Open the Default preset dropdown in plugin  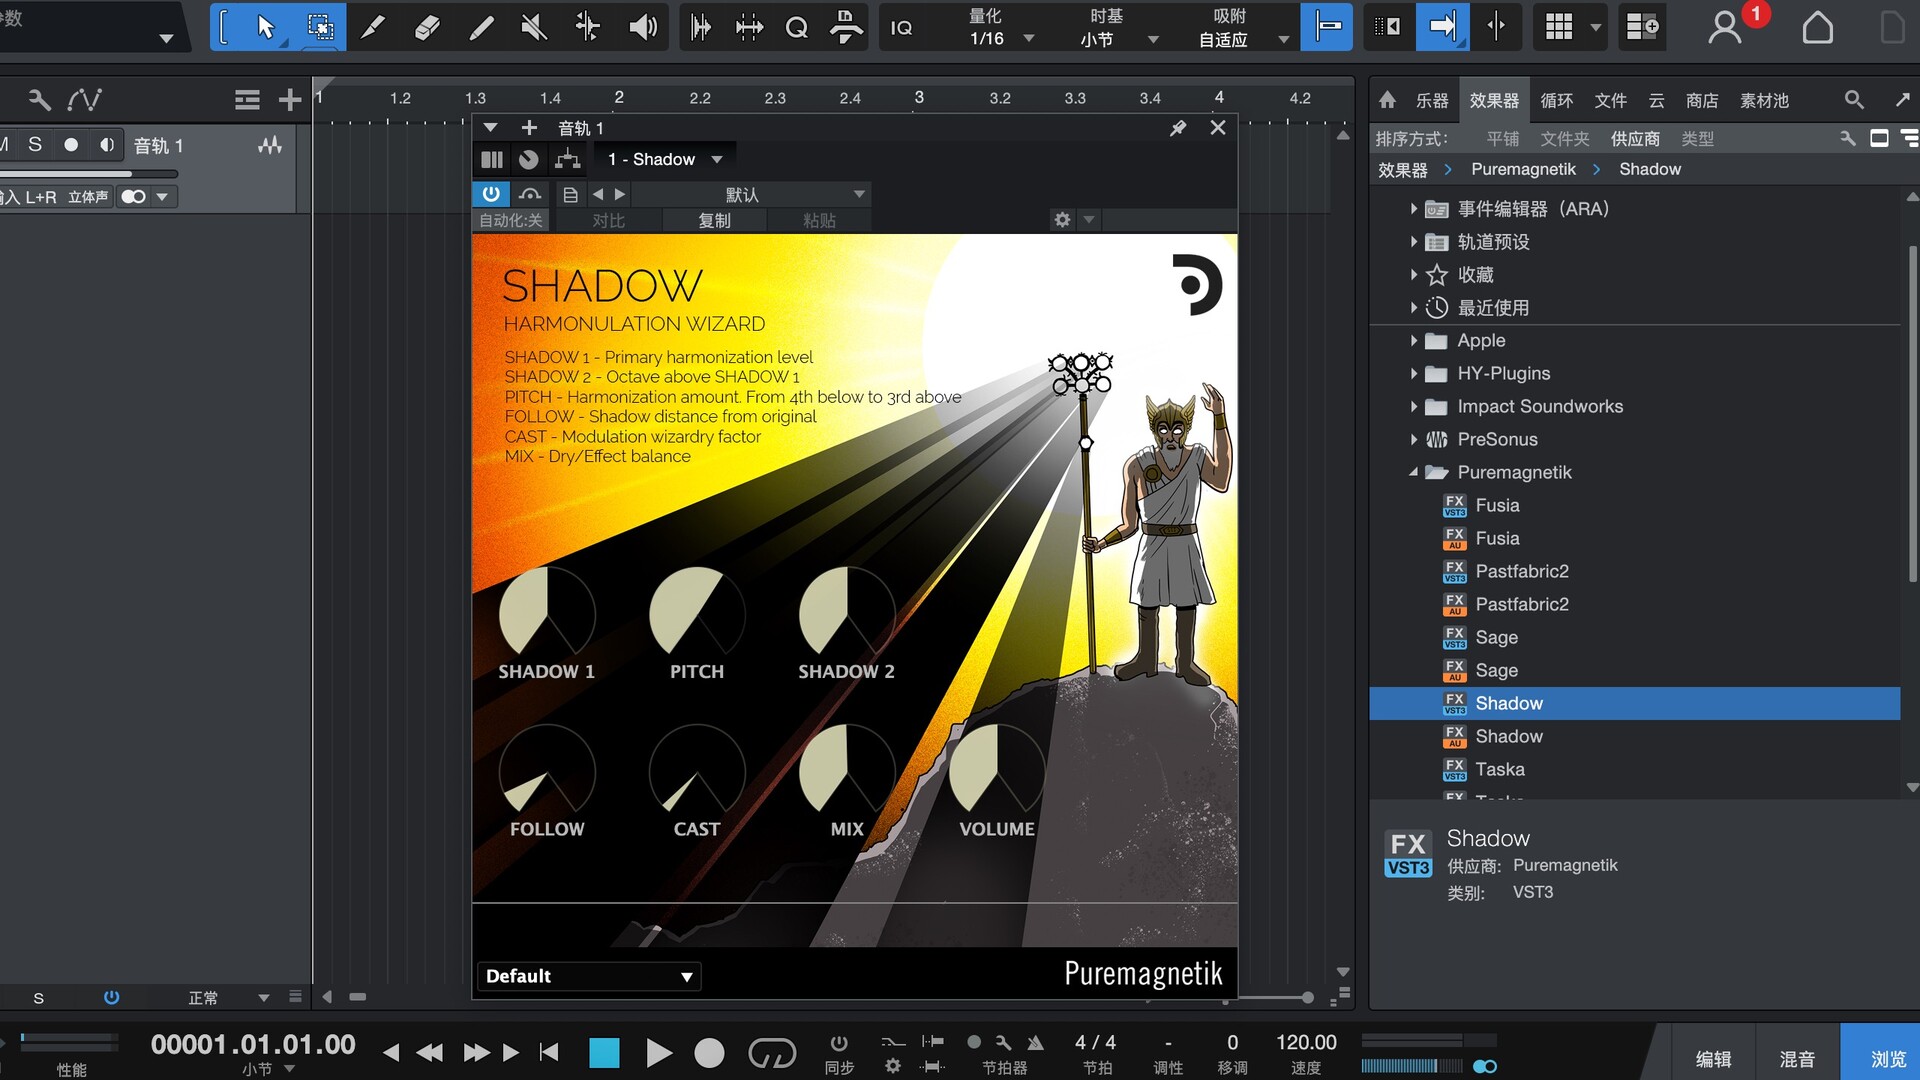588,976
